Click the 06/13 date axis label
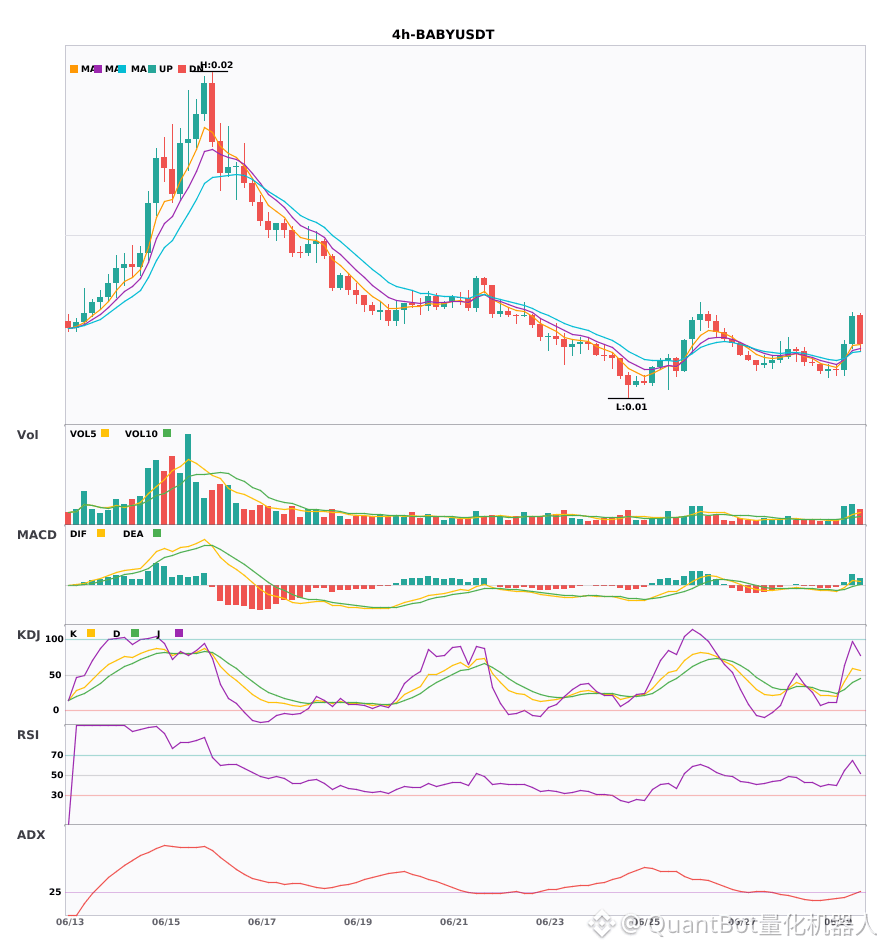Screen dimensions: 885x950 [x=70, y=922]
